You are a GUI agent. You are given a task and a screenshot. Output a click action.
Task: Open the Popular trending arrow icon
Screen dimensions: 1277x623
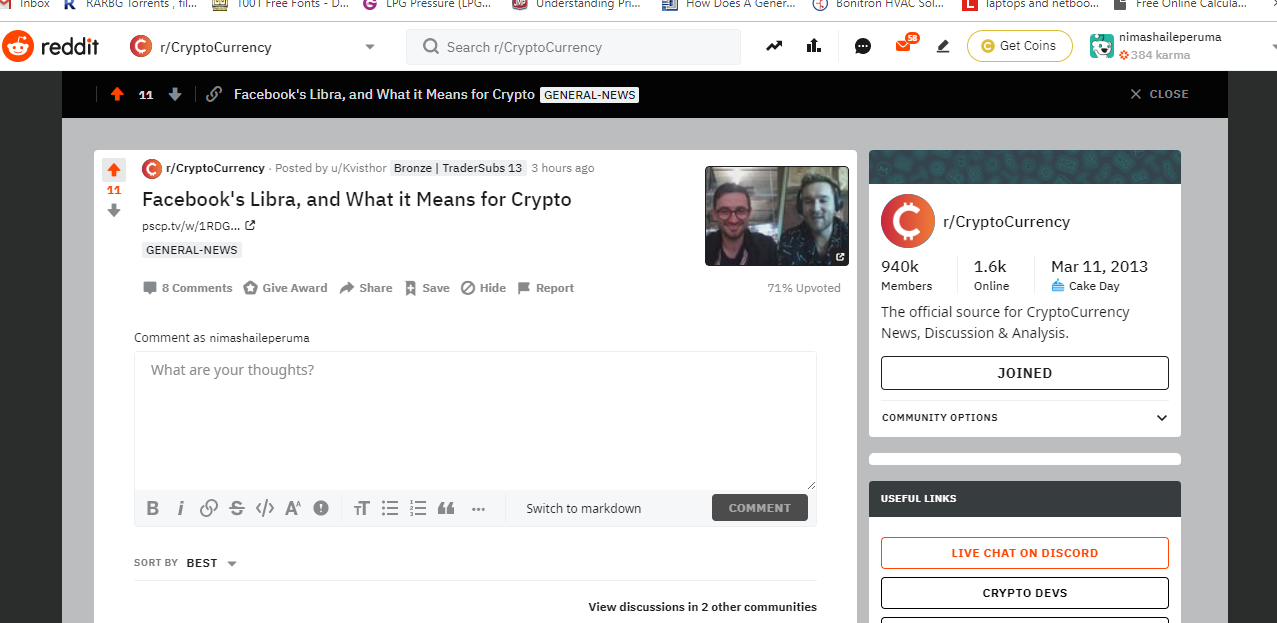tap(774, 46)
